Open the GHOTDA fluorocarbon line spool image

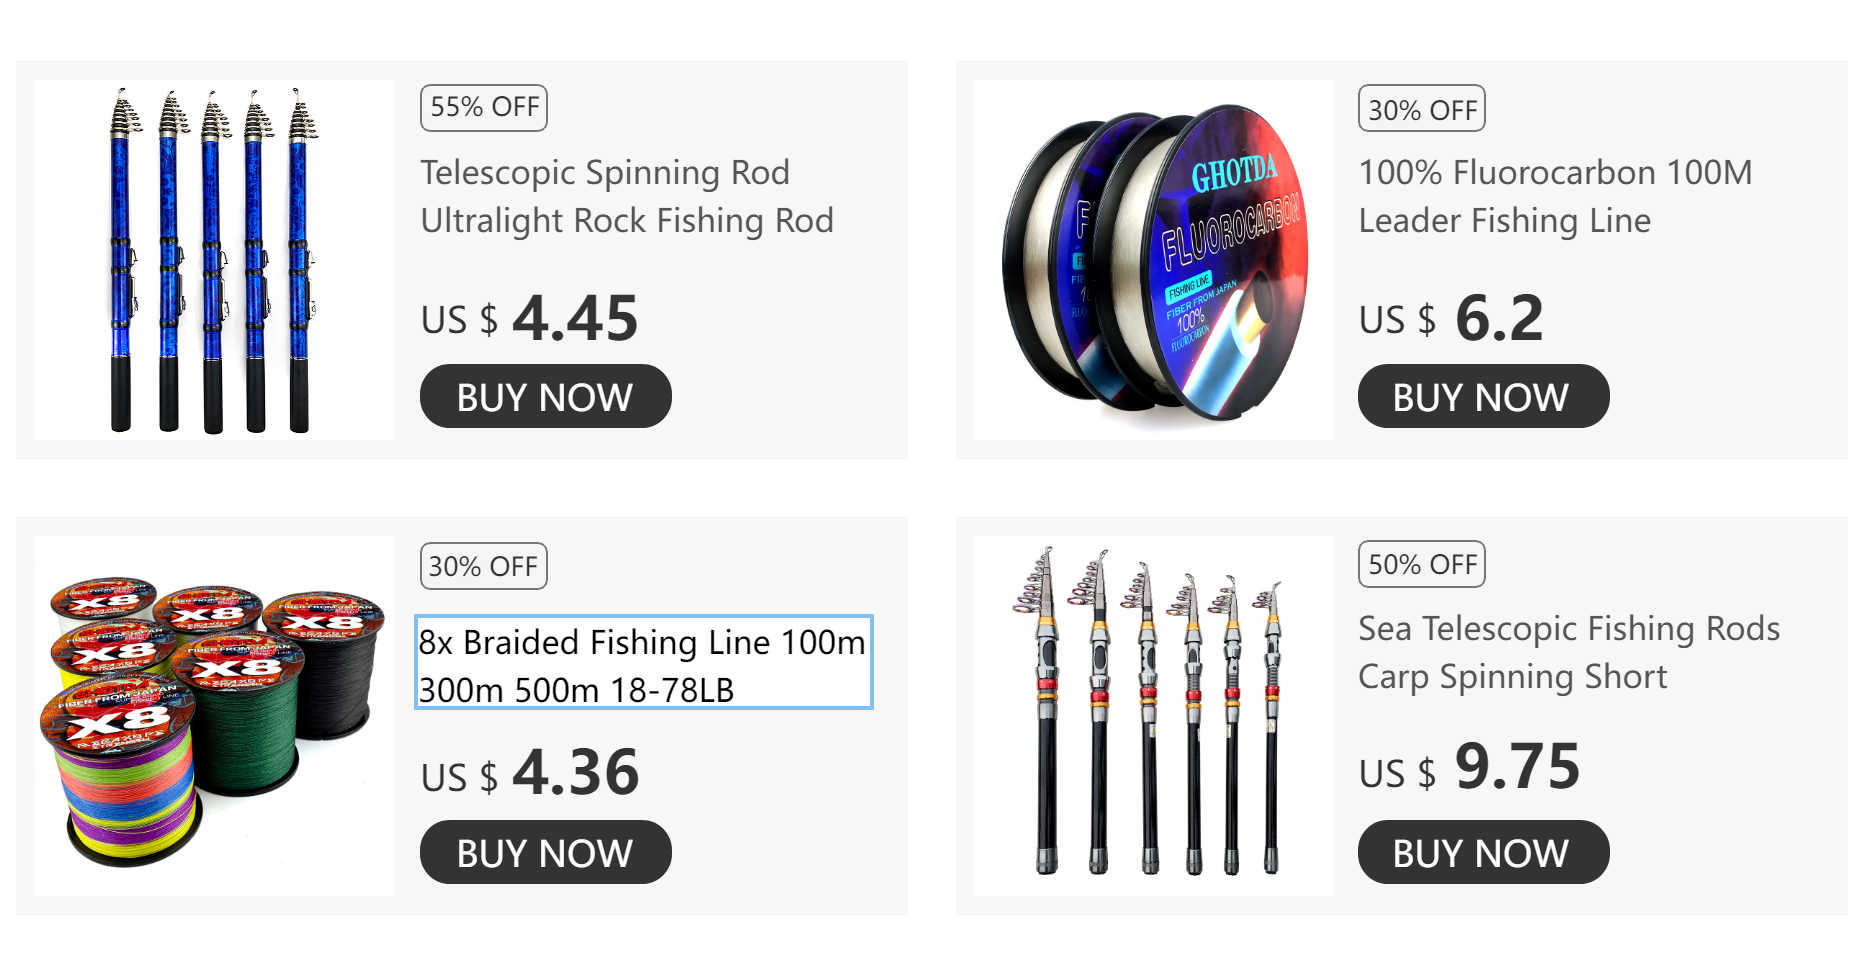pyautogui.click(x=1154, y=260)
